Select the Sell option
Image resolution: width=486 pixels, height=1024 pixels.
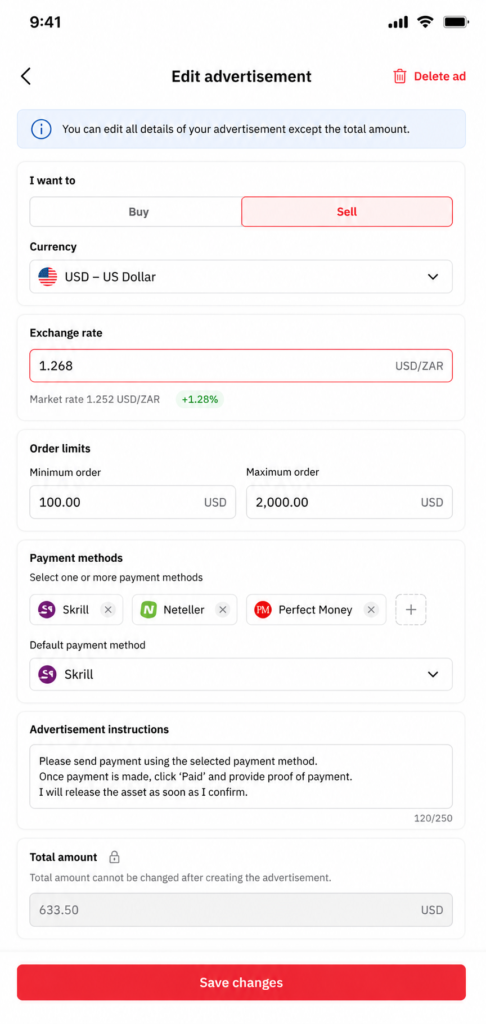[x=347, y=212]
